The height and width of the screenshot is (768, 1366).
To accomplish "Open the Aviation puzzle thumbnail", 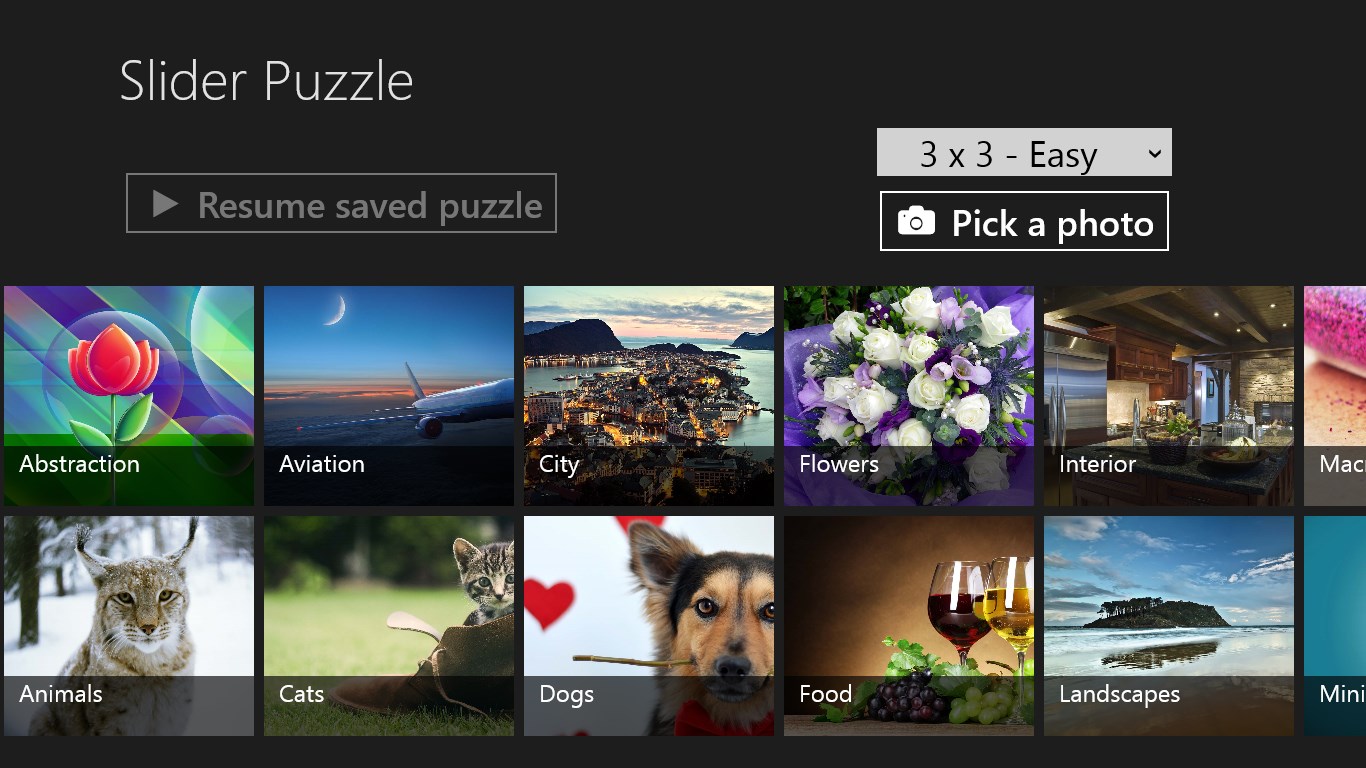I will [x=388, y=395].
